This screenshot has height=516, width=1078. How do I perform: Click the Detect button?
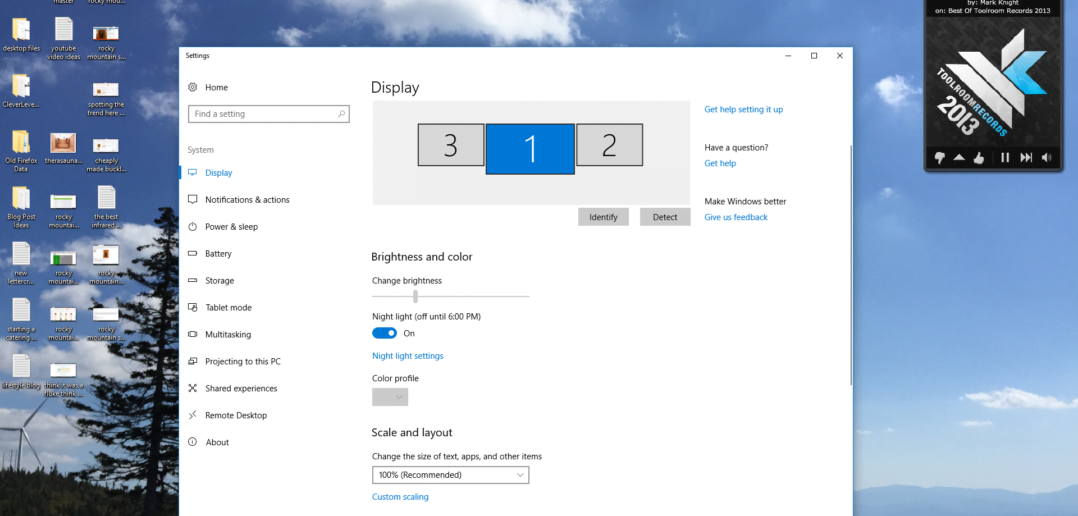pyautogui.click(x=665, y=217)
